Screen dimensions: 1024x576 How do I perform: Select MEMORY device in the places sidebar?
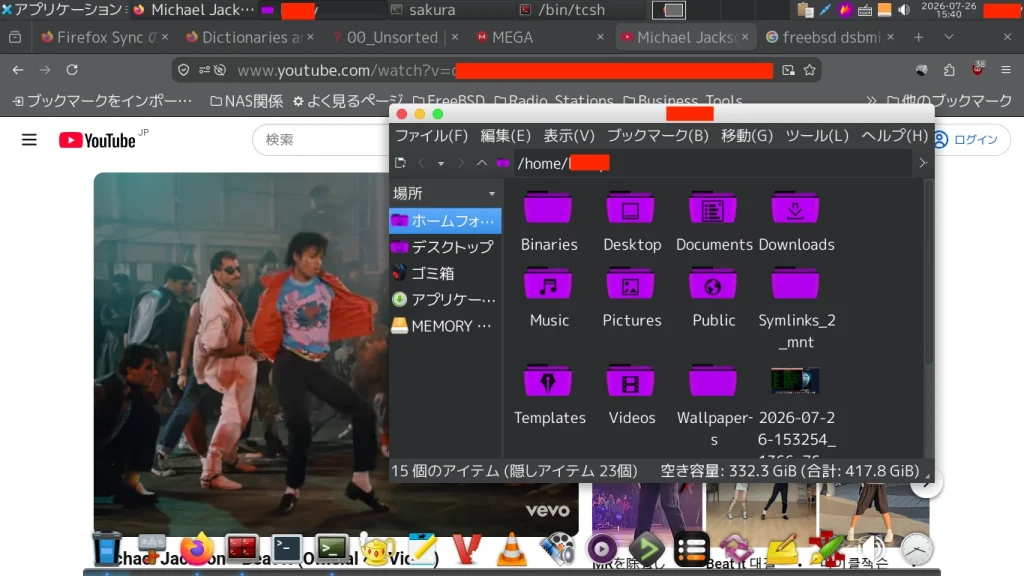[445, 325]
